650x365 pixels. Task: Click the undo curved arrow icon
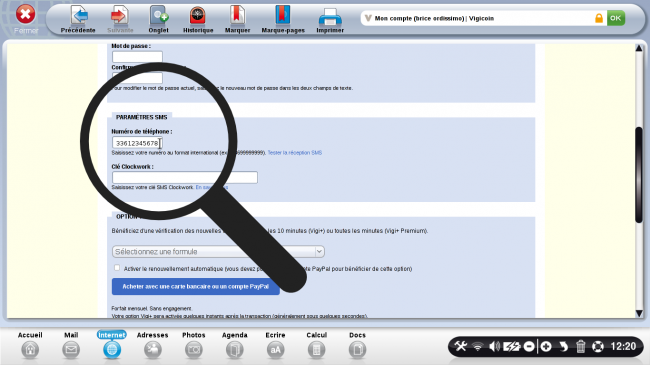pos(563,346)
